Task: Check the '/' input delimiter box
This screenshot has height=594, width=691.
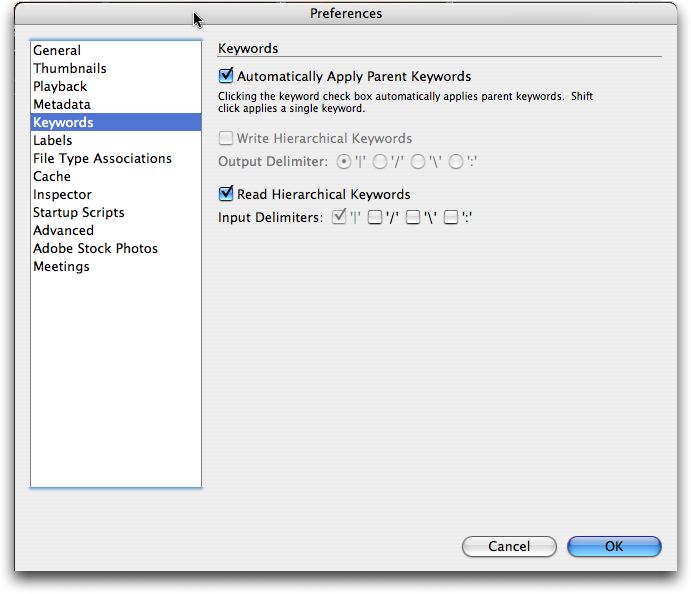Action: (x=375, y=217)
